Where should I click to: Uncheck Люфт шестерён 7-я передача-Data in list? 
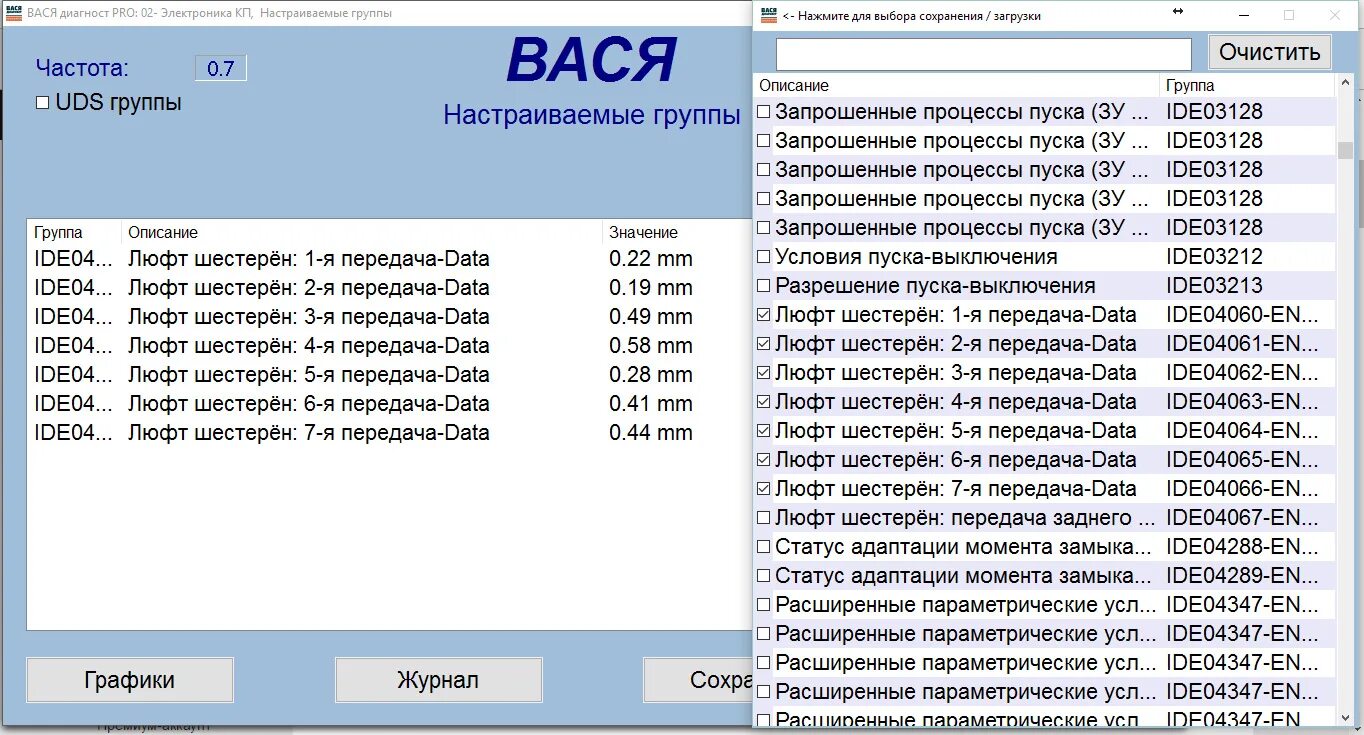point(764,489)
